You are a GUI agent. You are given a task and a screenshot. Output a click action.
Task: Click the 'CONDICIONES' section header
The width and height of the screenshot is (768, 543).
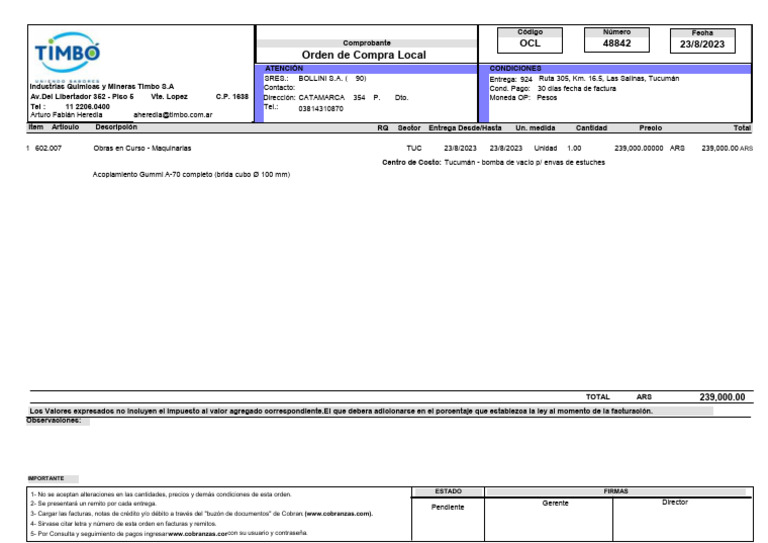click(x=515, y=69)
